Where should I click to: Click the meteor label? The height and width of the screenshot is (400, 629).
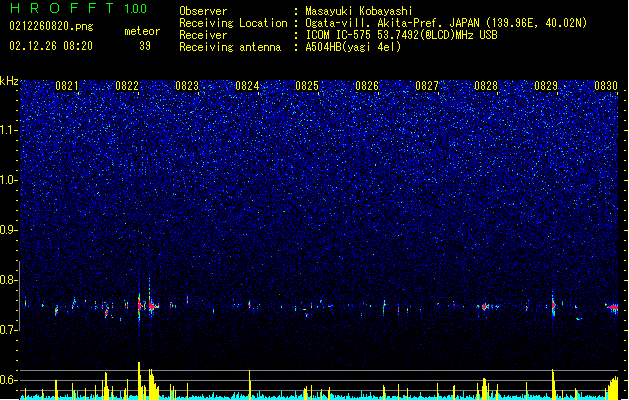[142, 31]
